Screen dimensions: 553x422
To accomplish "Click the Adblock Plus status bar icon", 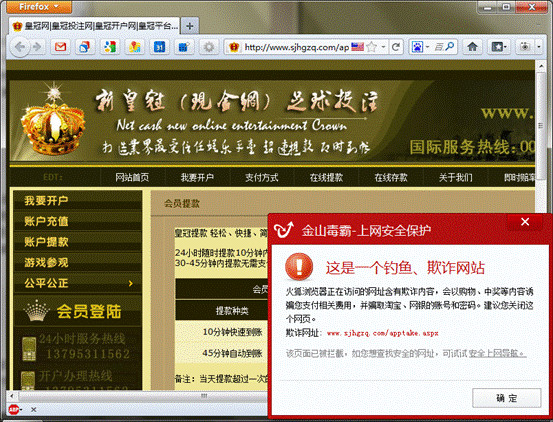I will tap(13, 409).
